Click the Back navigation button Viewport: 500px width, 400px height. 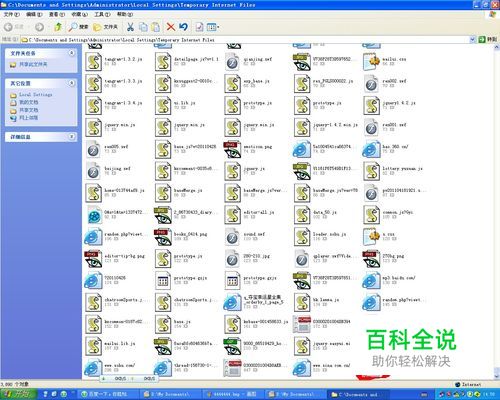pos(13,27)
